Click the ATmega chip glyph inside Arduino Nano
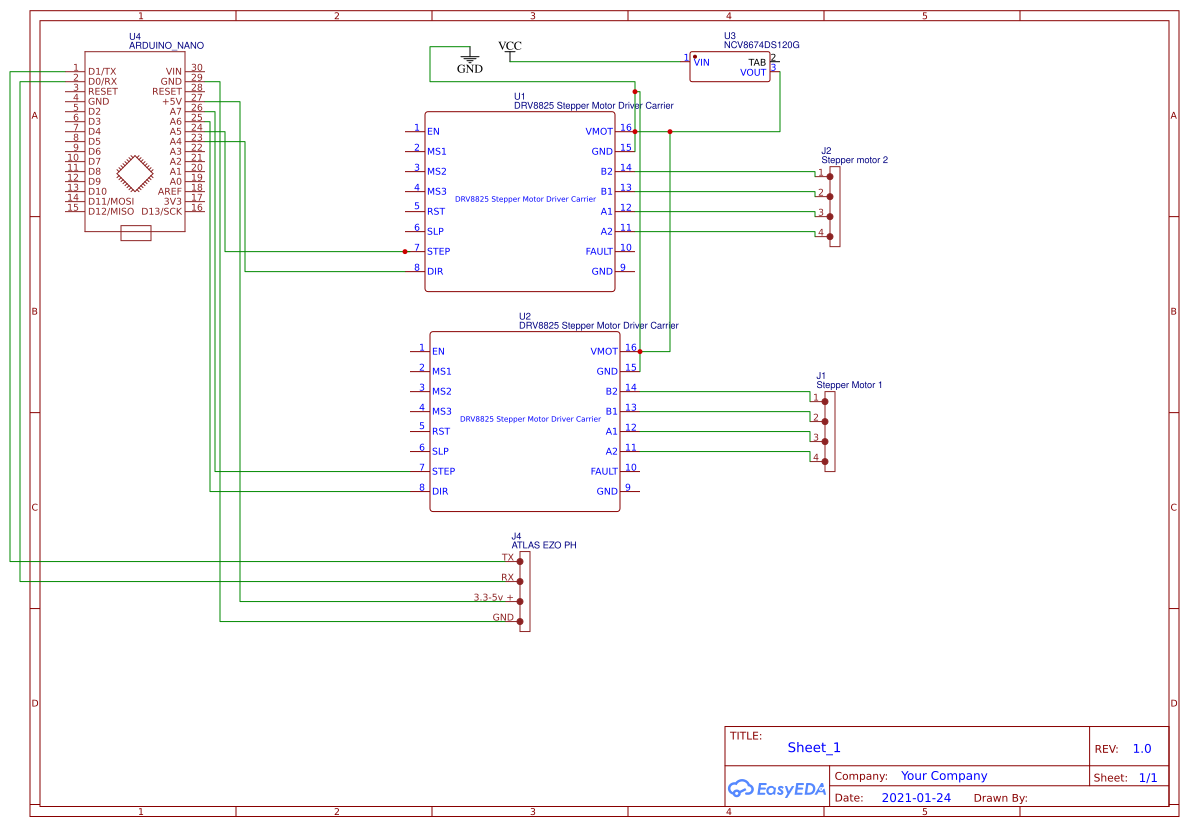Viewport: 1189px width, 827px height. pyautogui.click(x=136, y=172)
